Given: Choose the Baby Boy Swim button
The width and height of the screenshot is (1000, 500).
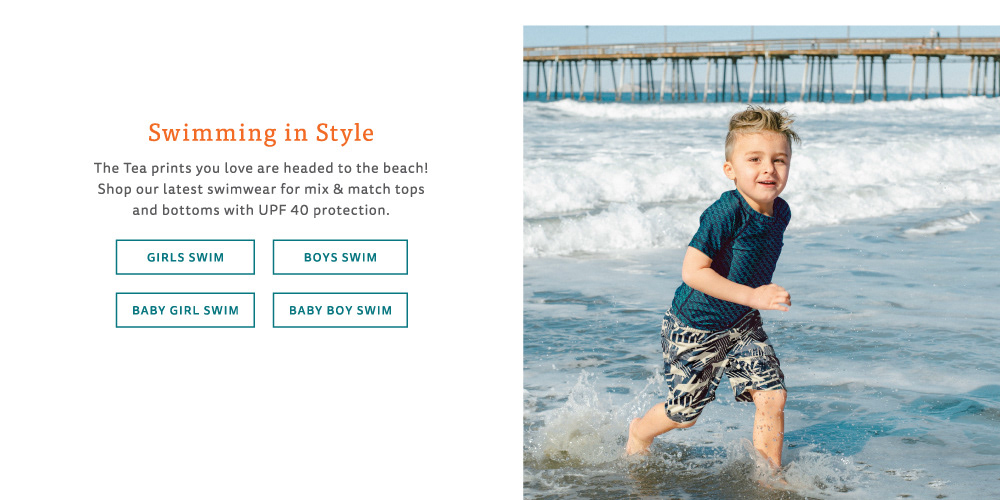Looking at the screenshot, I should point(340,310).
